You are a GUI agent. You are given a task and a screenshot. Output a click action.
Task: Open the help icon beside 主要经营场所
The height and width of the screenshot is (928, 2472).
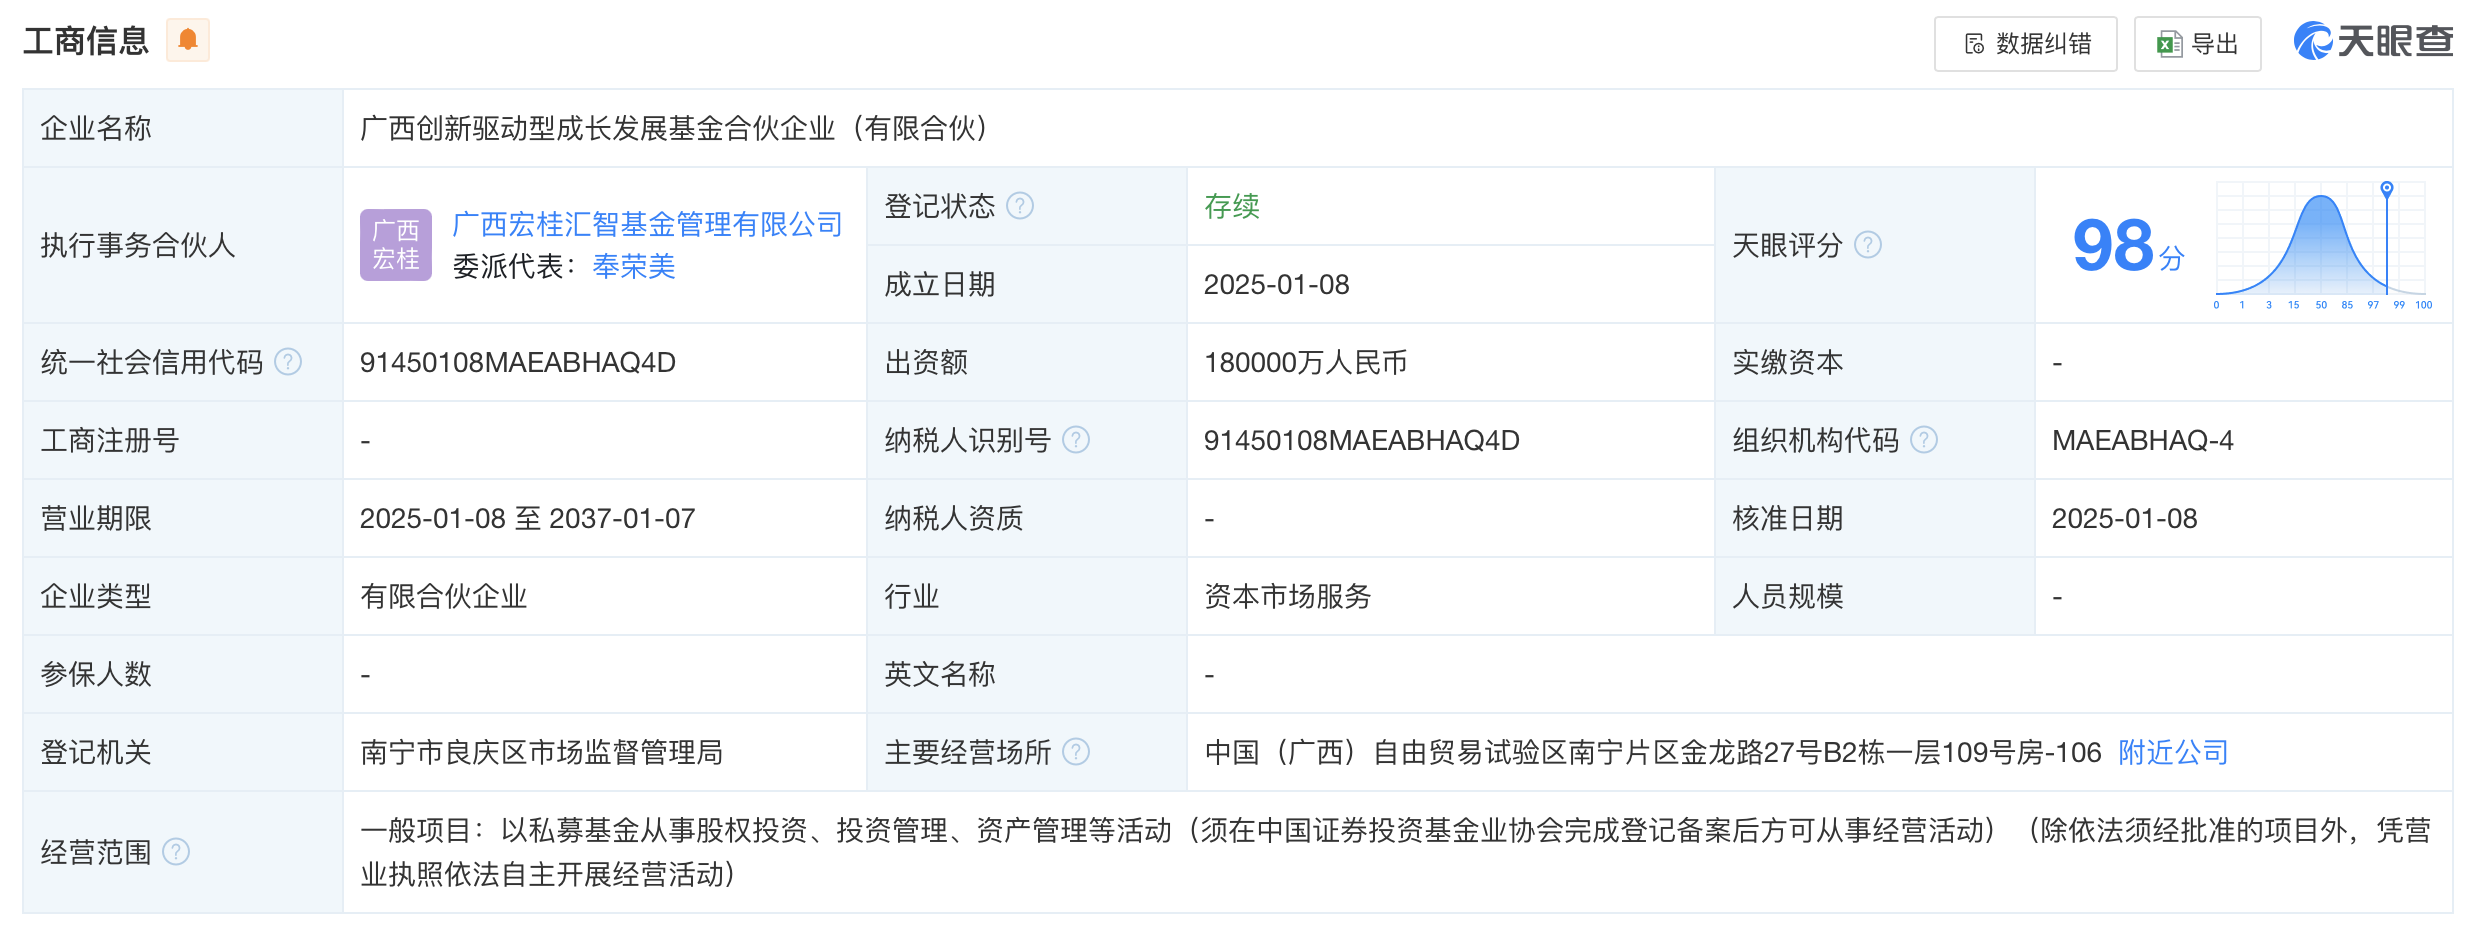tap(1075, 752)
